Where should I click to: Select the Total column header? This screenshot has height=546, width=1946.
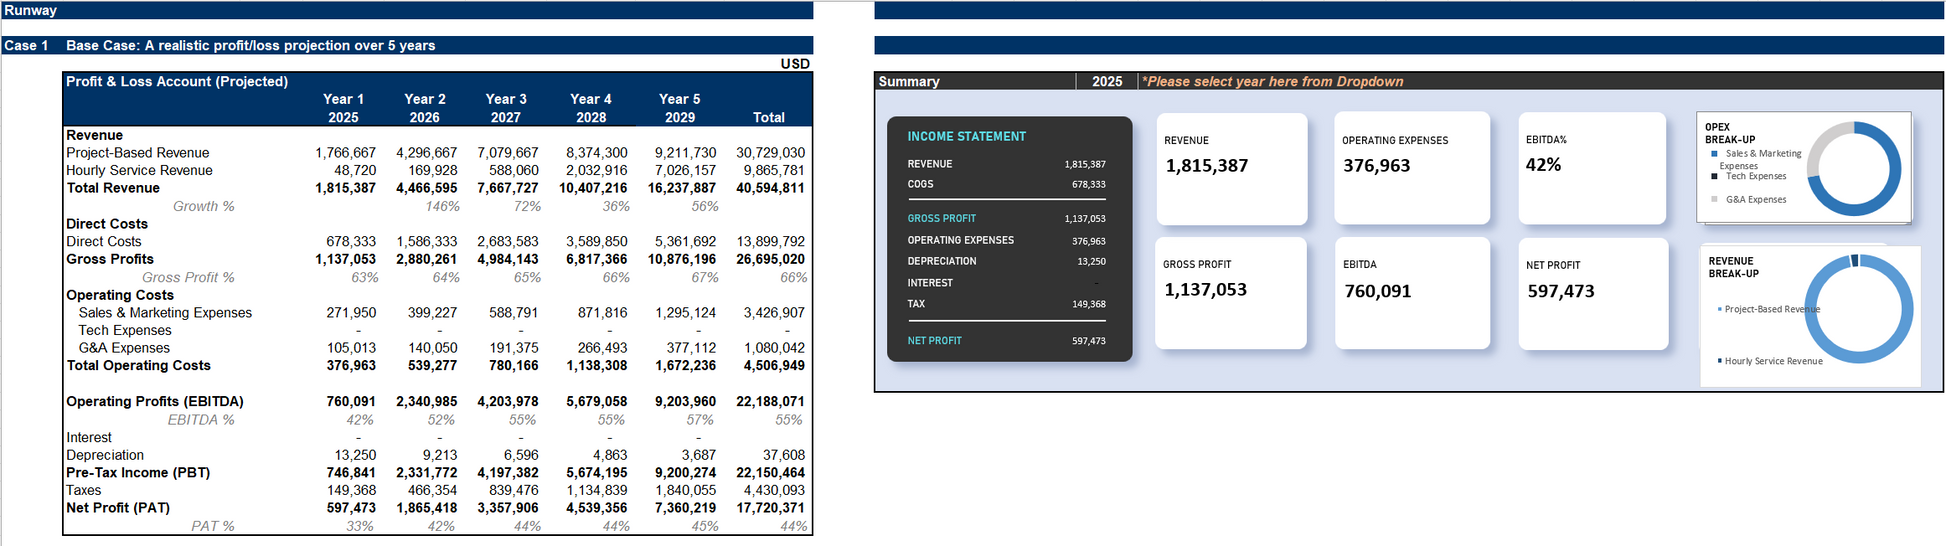pos(768,117)
